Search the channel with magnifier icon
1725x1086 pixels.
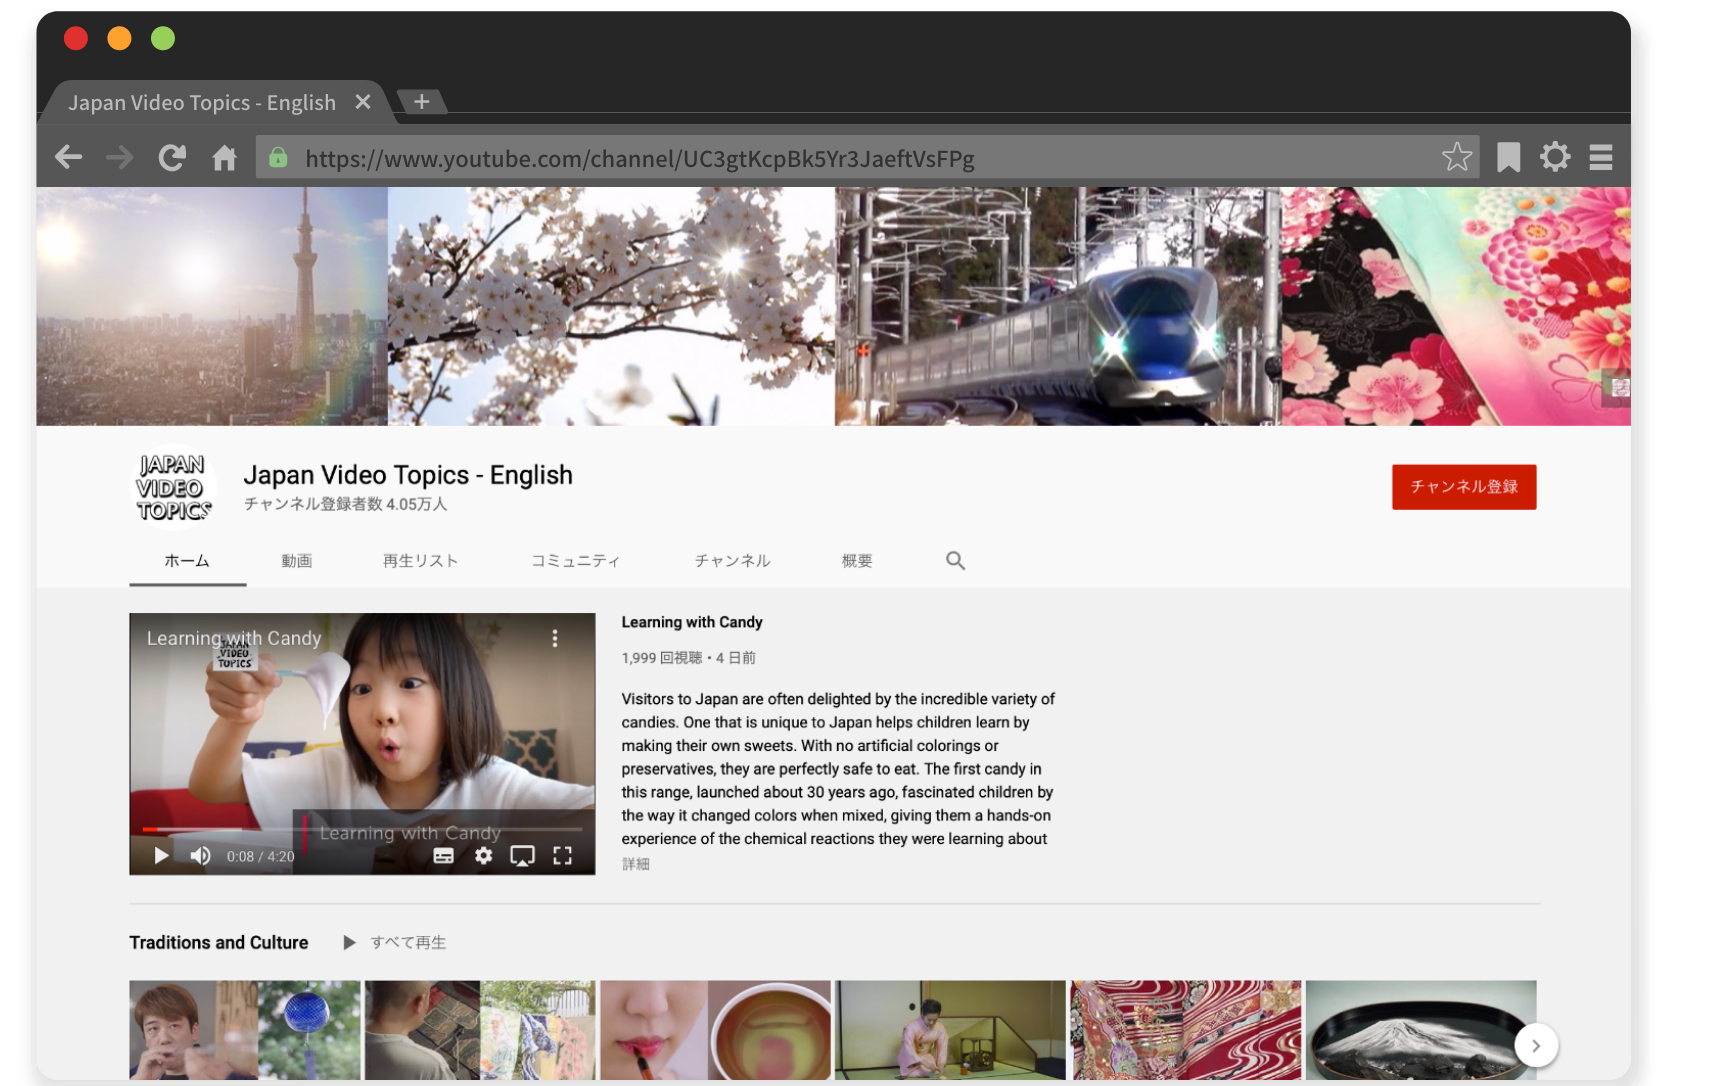(956, 561)
